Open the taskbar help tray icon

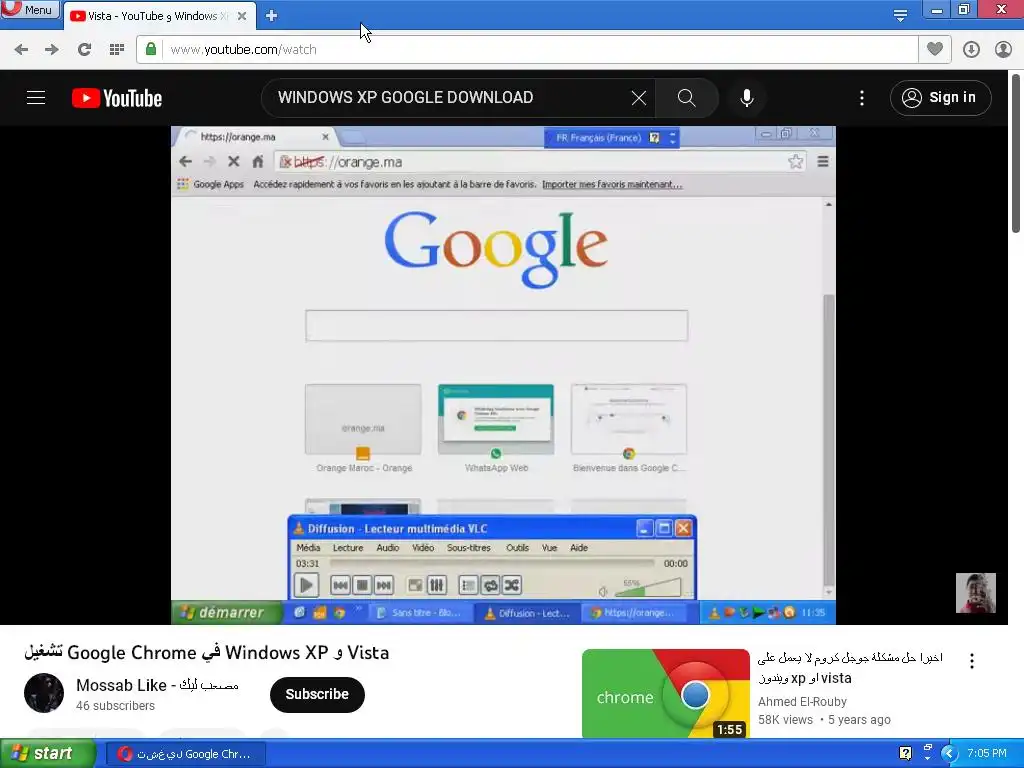[x=905, y=754]
